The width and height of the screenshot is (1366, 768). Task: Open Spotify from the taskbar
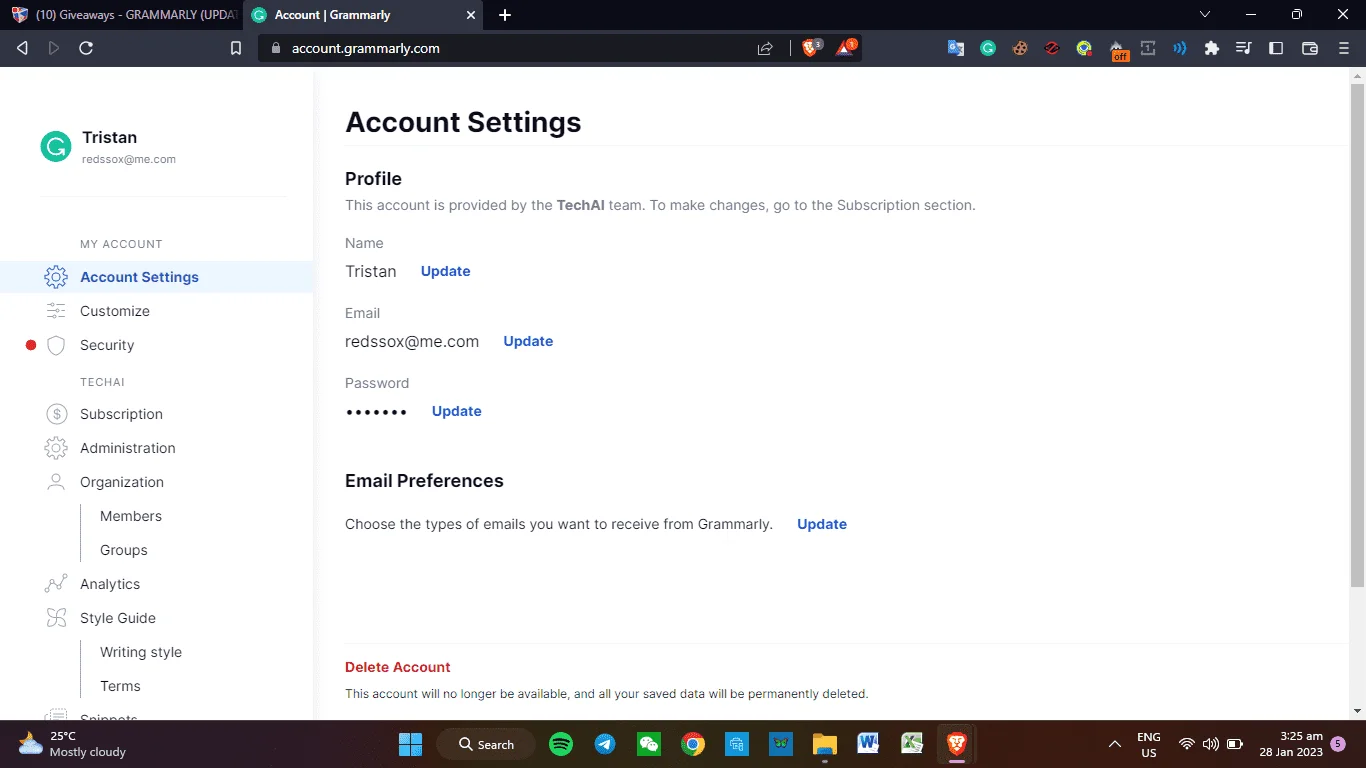pyautogui.click(x=561, y=744)
